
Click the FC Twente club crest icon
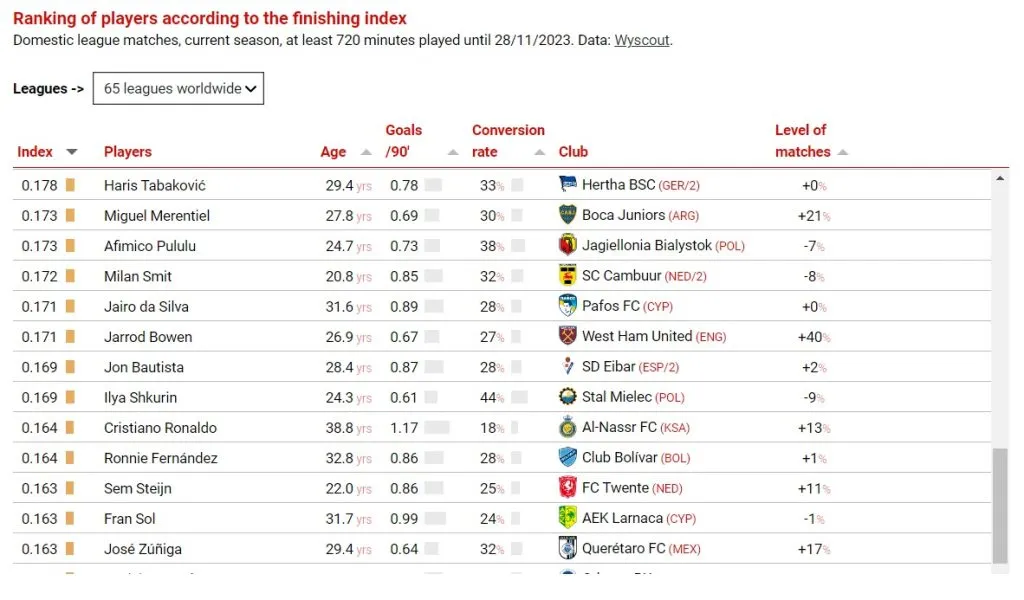click(567, 488)
